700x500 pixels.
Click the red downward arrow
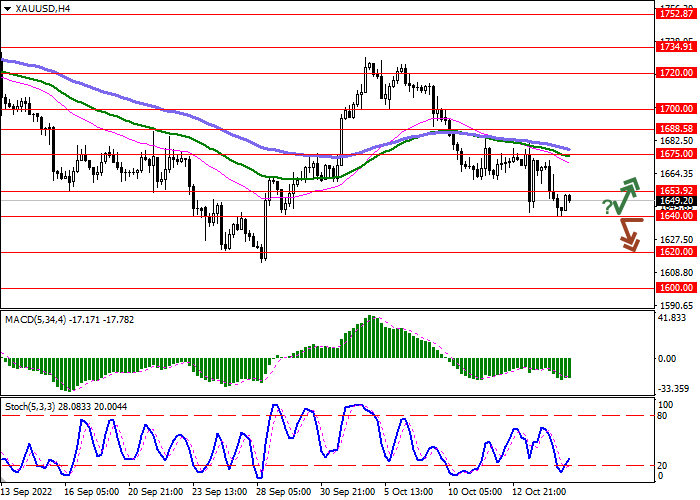point(628,236)
